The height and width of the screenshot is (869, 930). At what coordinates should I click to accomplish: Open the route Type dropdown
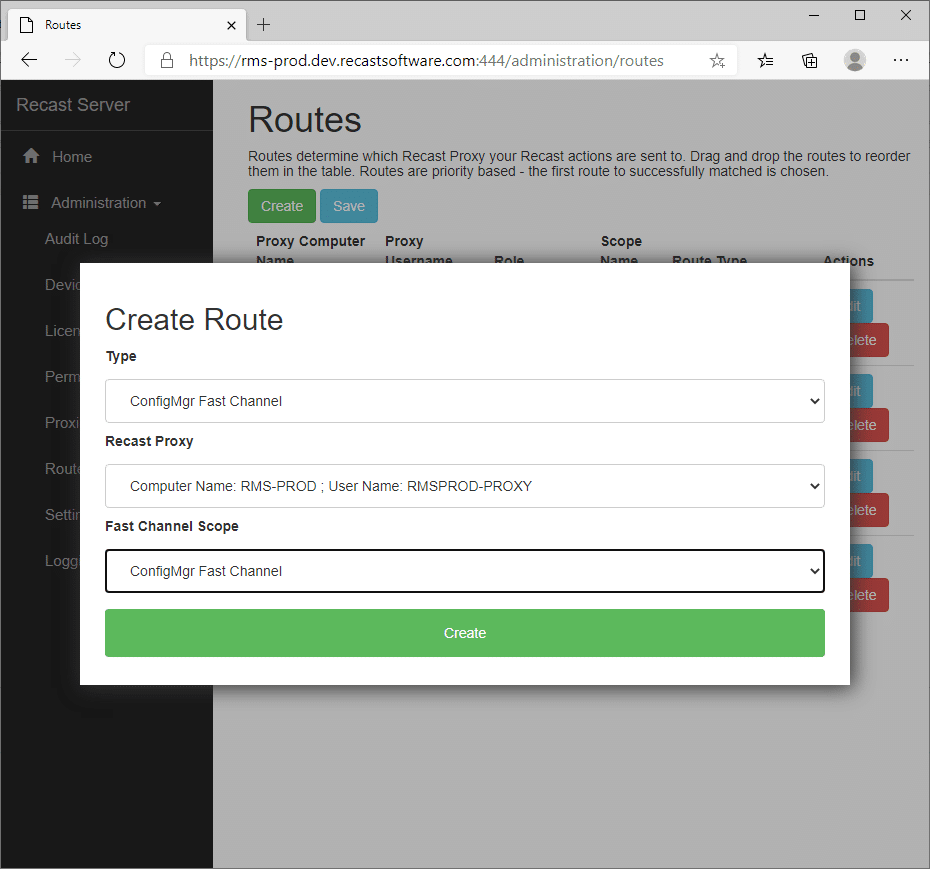(465, 401)
